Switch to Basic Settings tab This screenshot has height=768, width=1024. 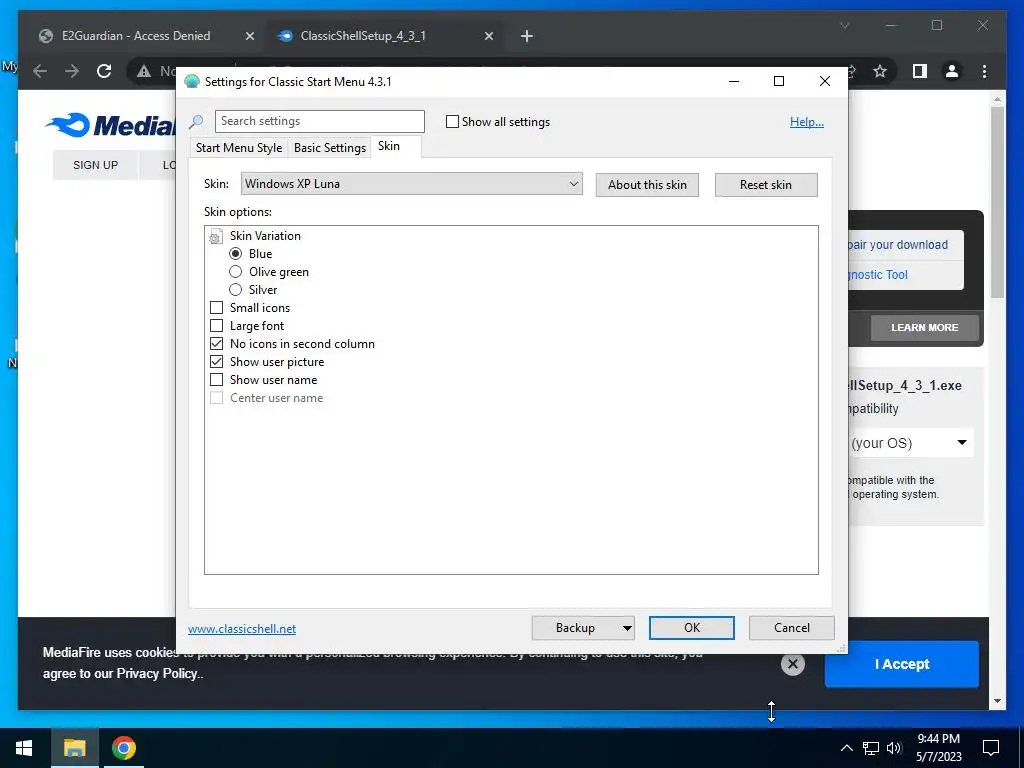pyautogui.click(x=330, y=148)
